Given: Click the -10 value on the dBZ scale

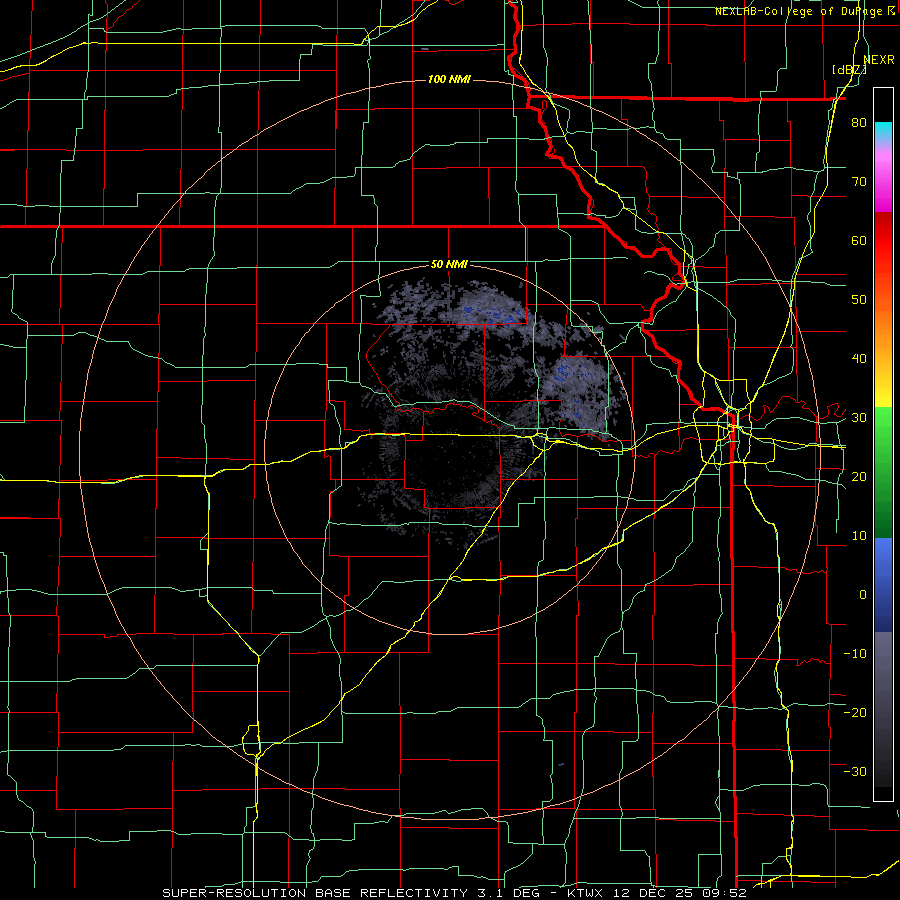Looking at the screenshot, I should [x=855, y=653].
